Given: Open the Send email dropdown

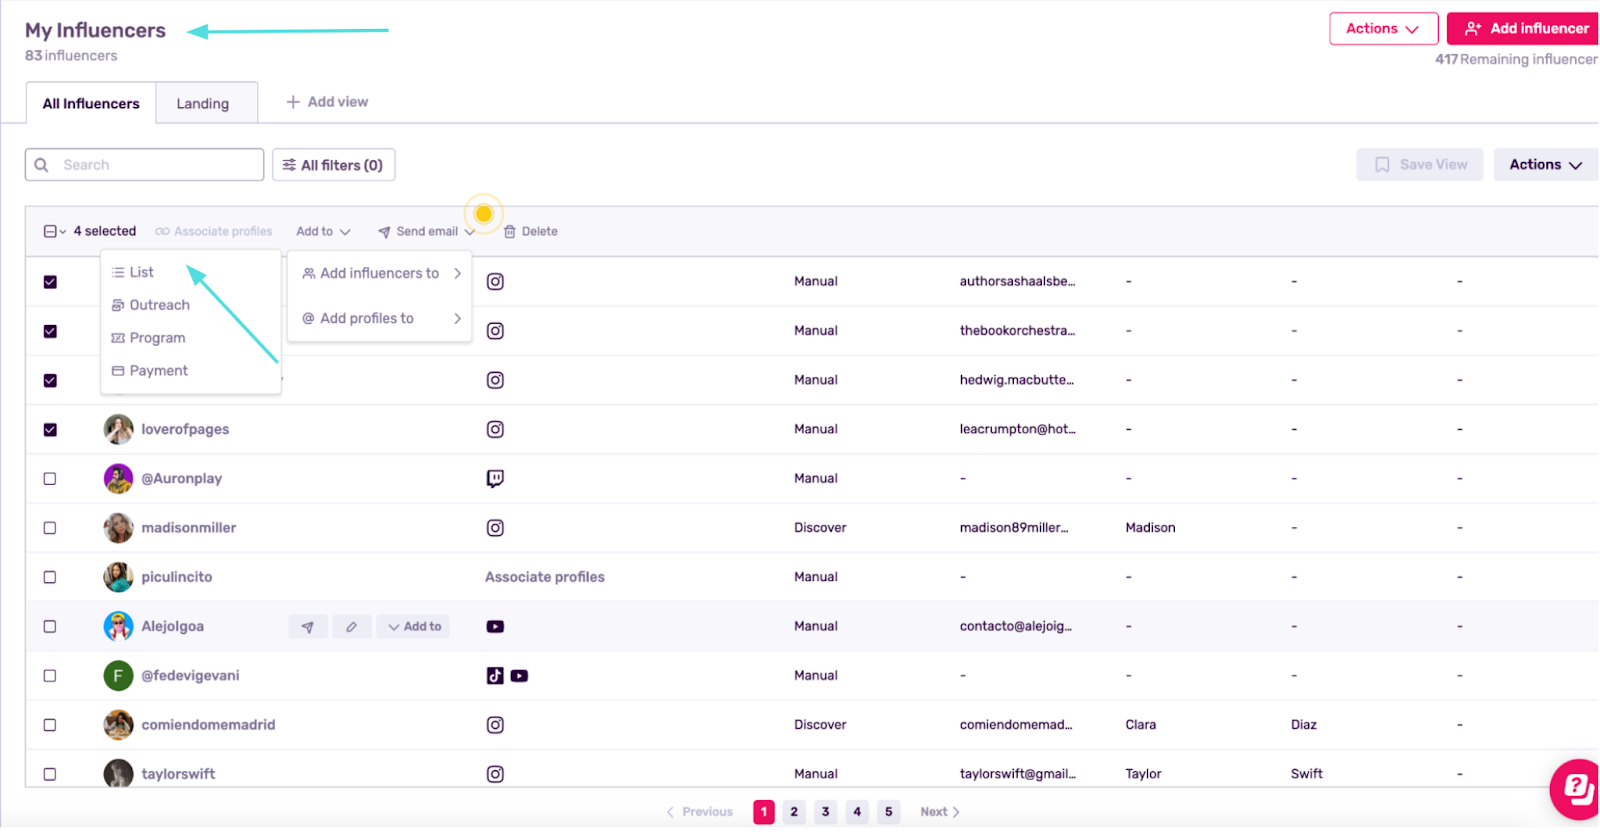Looking at the screenshot, I should point(426,231).
